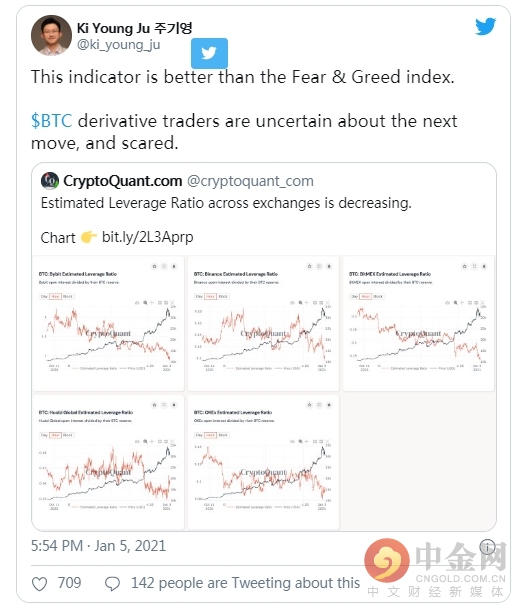The width and height of the screenshot is (521, 610).
Task: Open the bit.ly/2L3Aprp chart link
Action: pos(147,237)
